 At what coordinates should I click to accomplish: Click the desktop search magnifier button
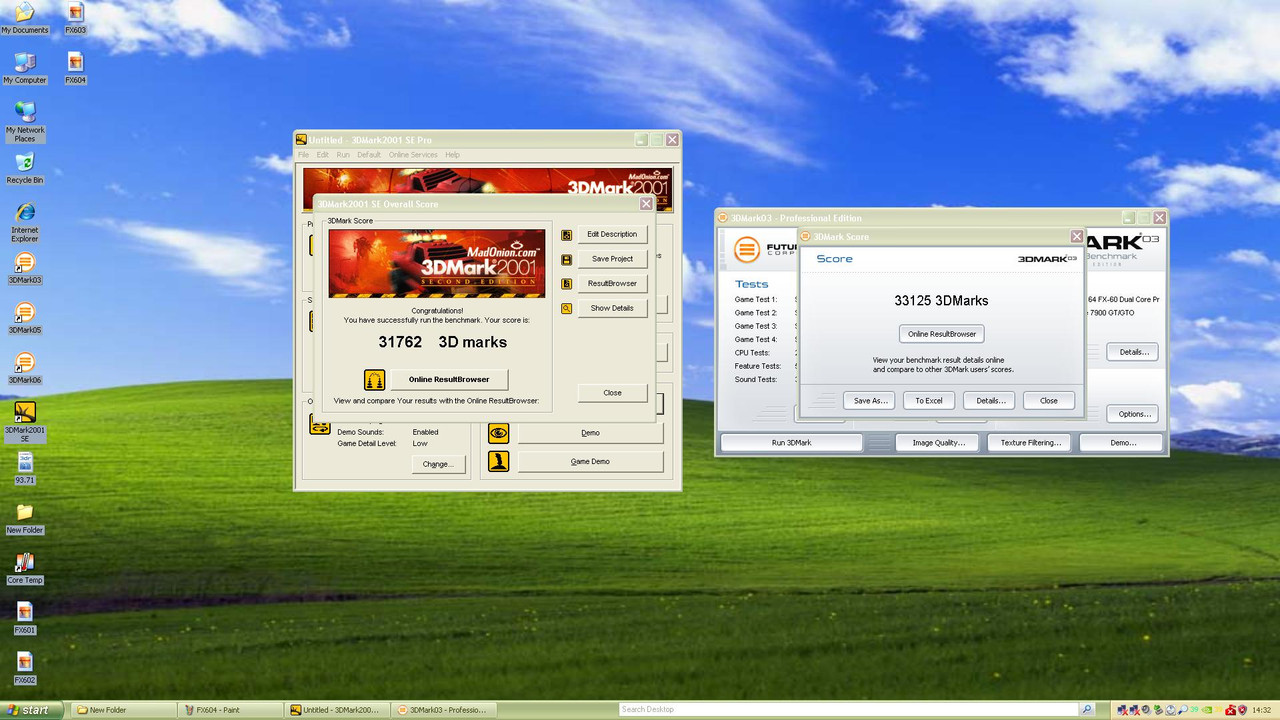pos(1087,710)
